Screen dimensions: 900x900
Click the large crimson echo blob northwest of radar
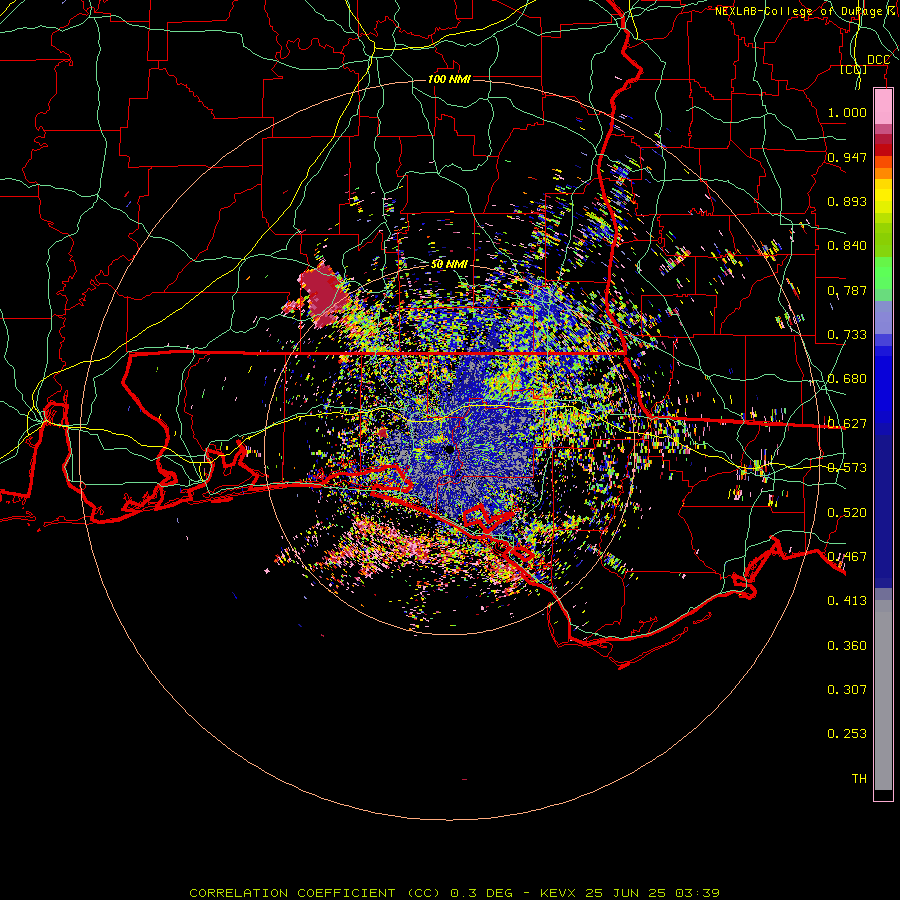click(323, 297)
